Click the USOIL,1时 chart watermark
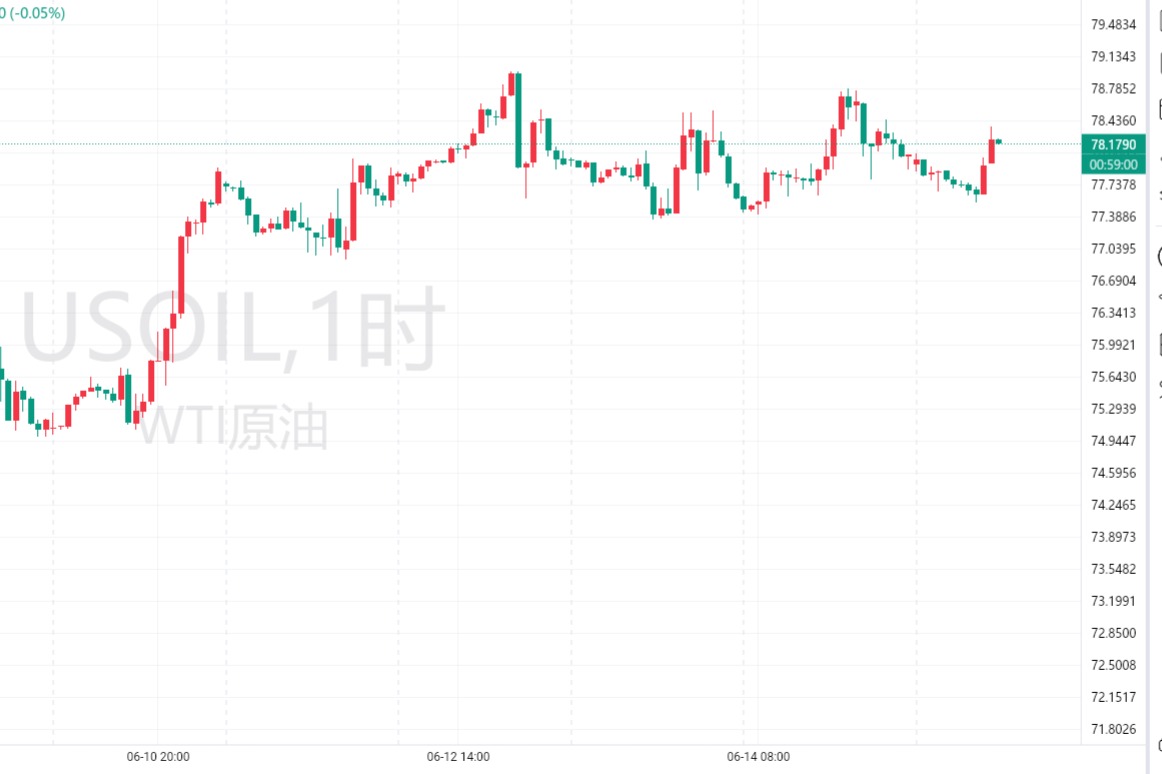The image size is (1162, 774). pos(230,328)
